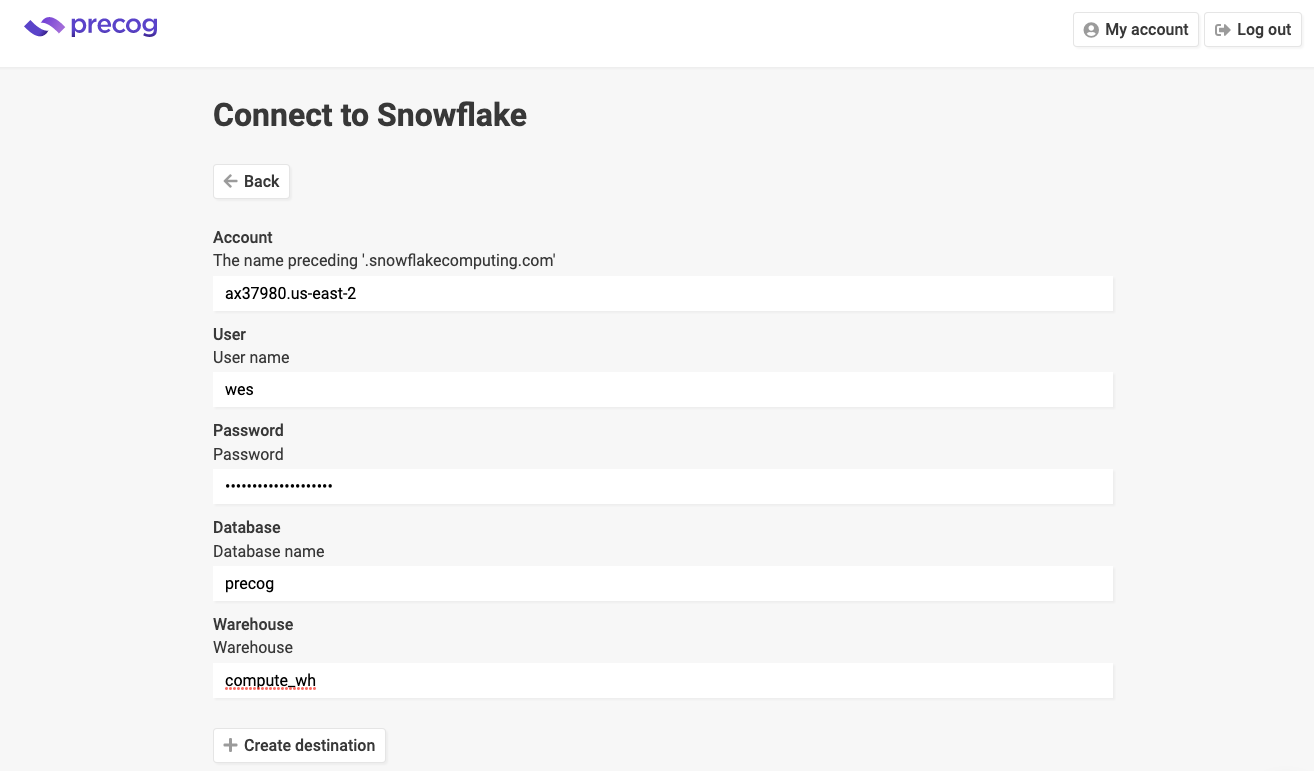Click the Account label

pyautogui.click(x=243, y=237)
